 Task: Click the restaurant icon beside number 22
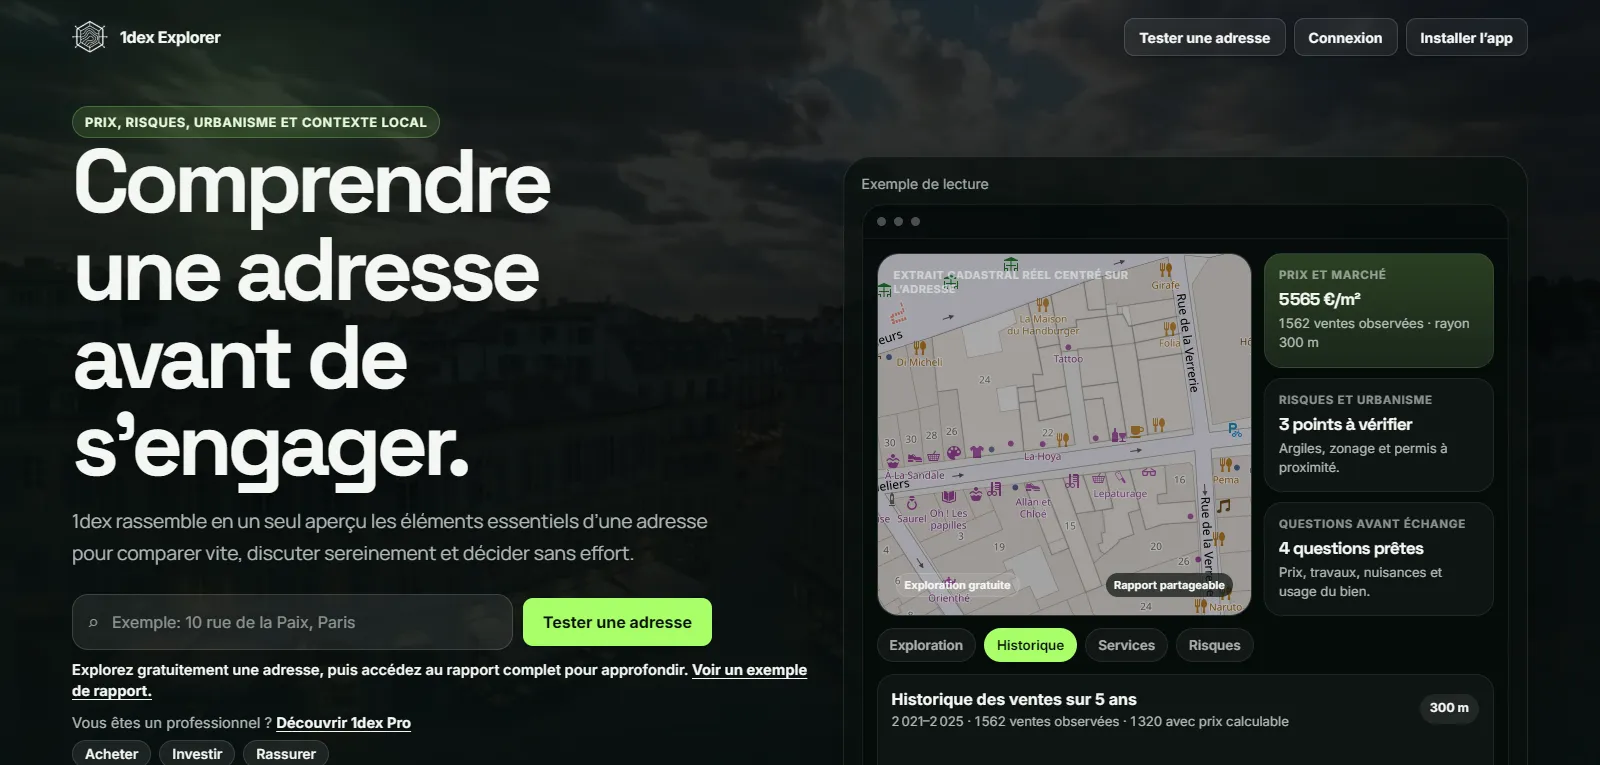coord(1063,439)
